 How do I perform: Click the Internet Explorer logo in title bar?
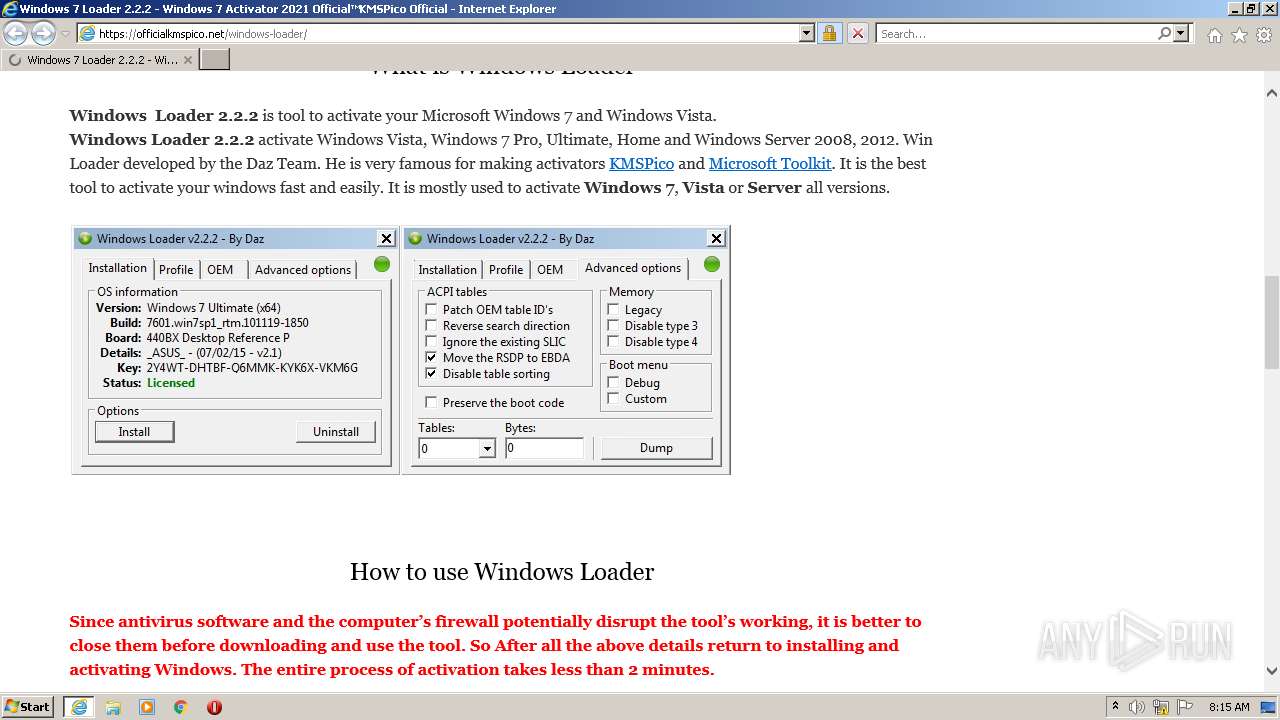(10, 9)
